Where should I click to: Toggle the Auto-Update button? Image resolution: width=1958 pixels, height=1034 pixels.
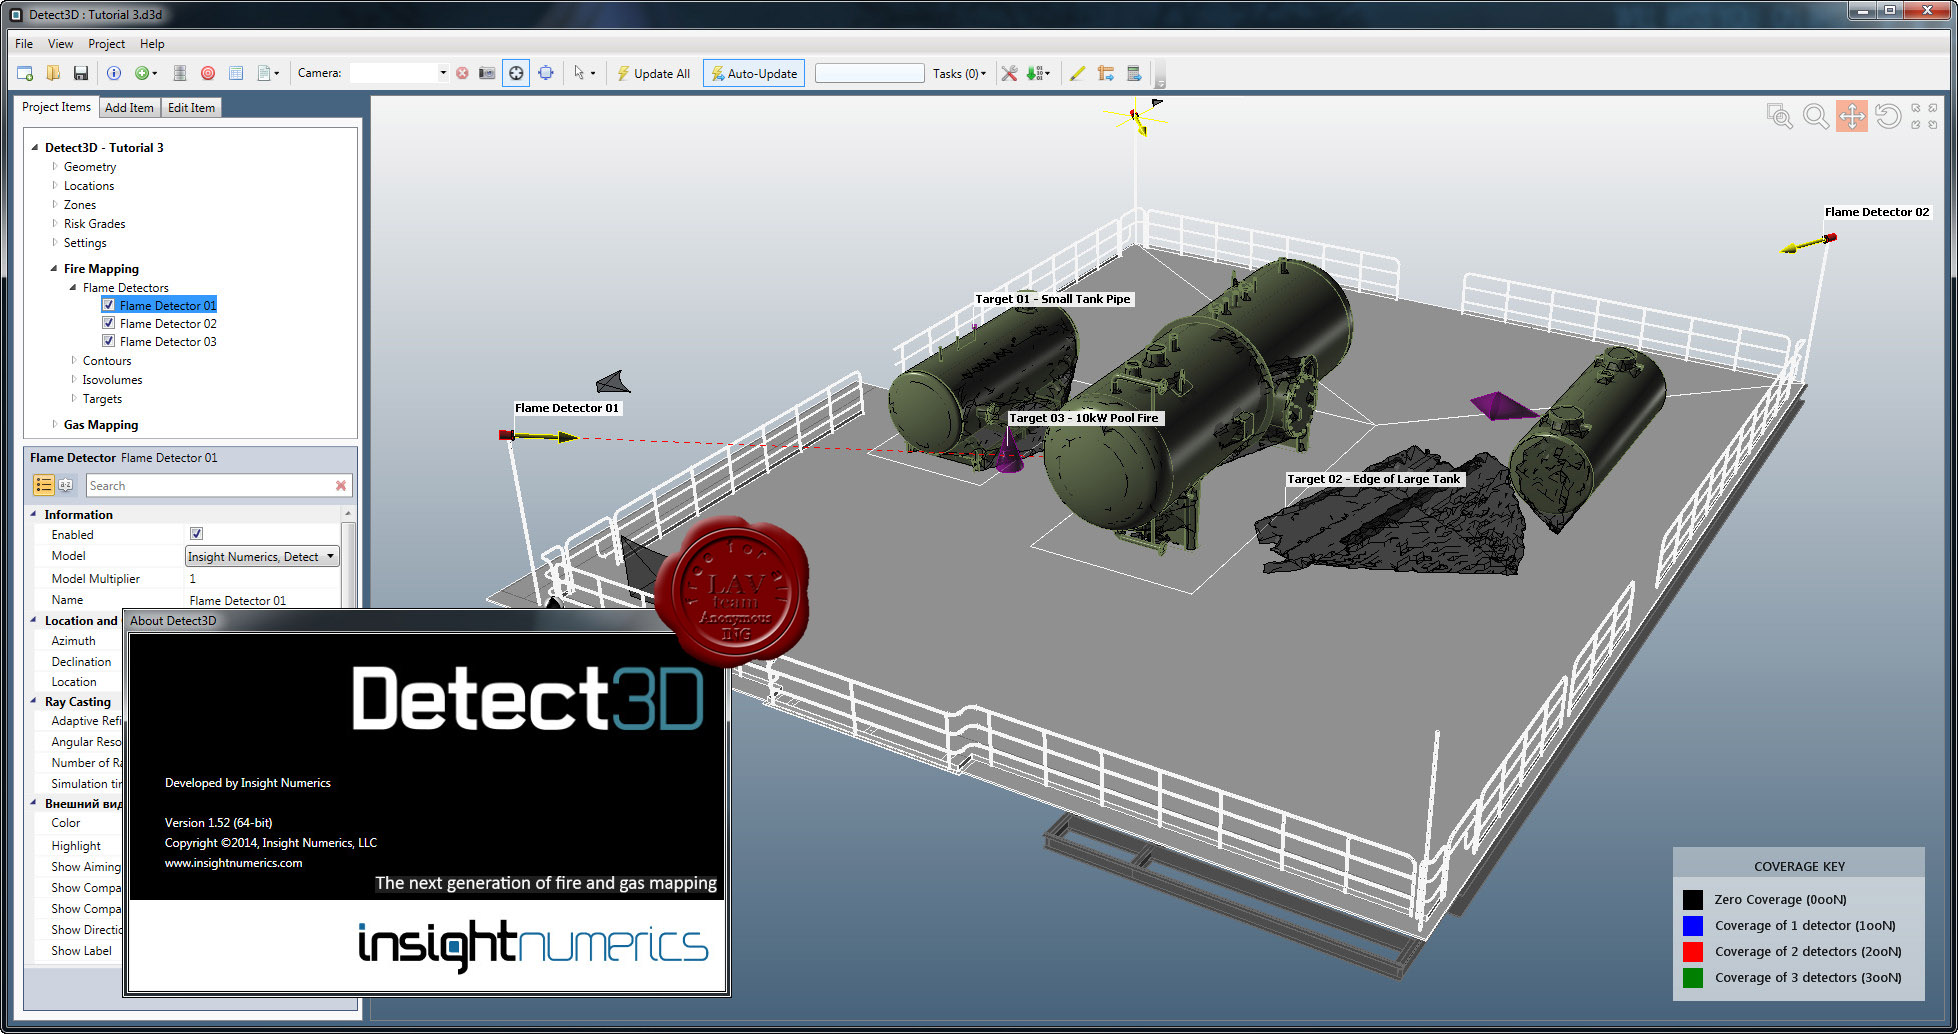pos(754,73)
